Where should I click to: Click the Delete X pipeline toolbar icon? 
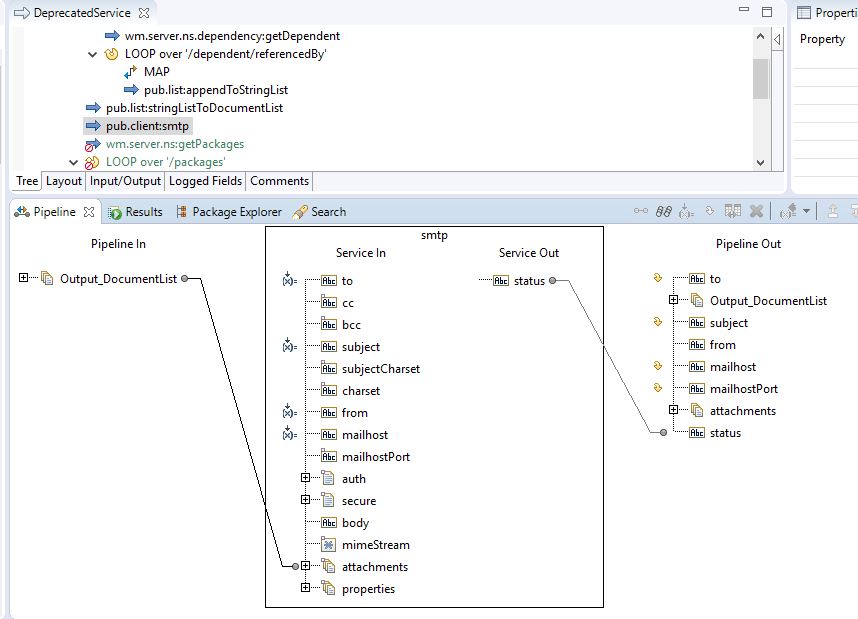click(x=756, y=211)
